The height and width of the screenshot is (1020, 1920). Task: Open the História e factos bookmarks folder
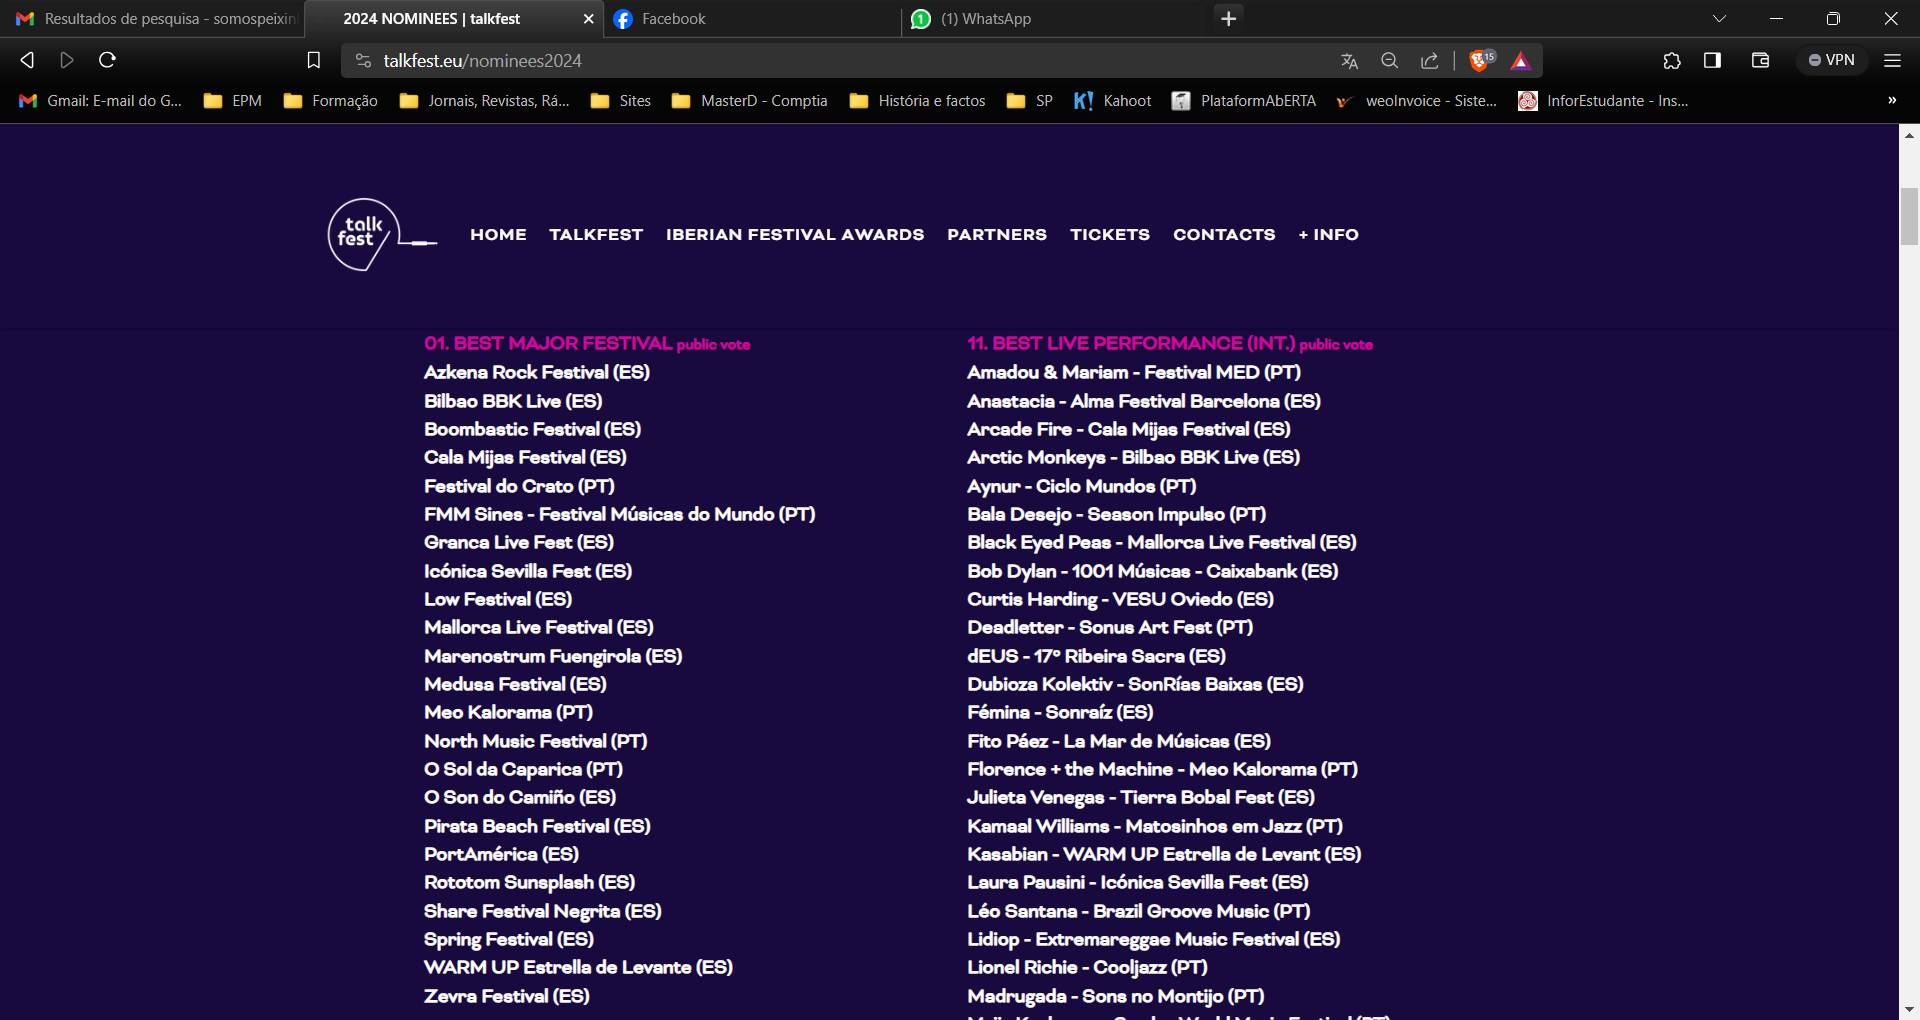(x=918, y=101)
